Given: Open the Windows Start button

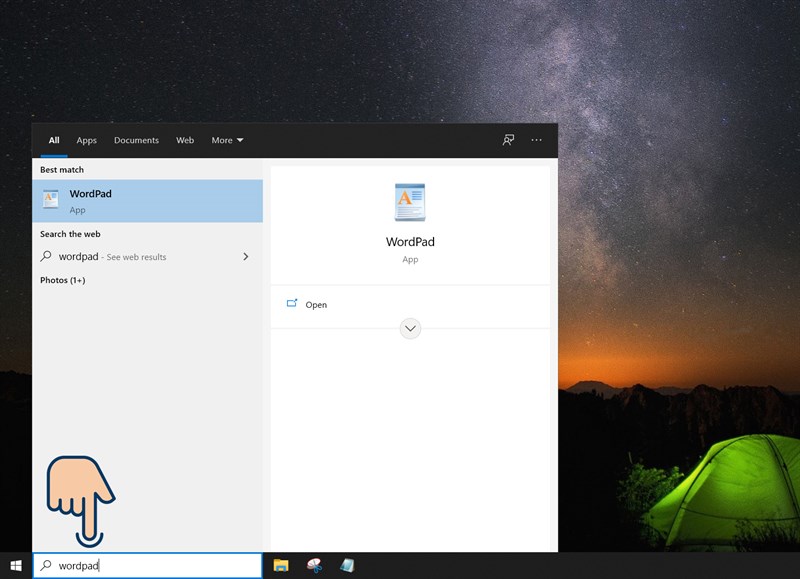Looking at the screenshot, I should point(16,565).
